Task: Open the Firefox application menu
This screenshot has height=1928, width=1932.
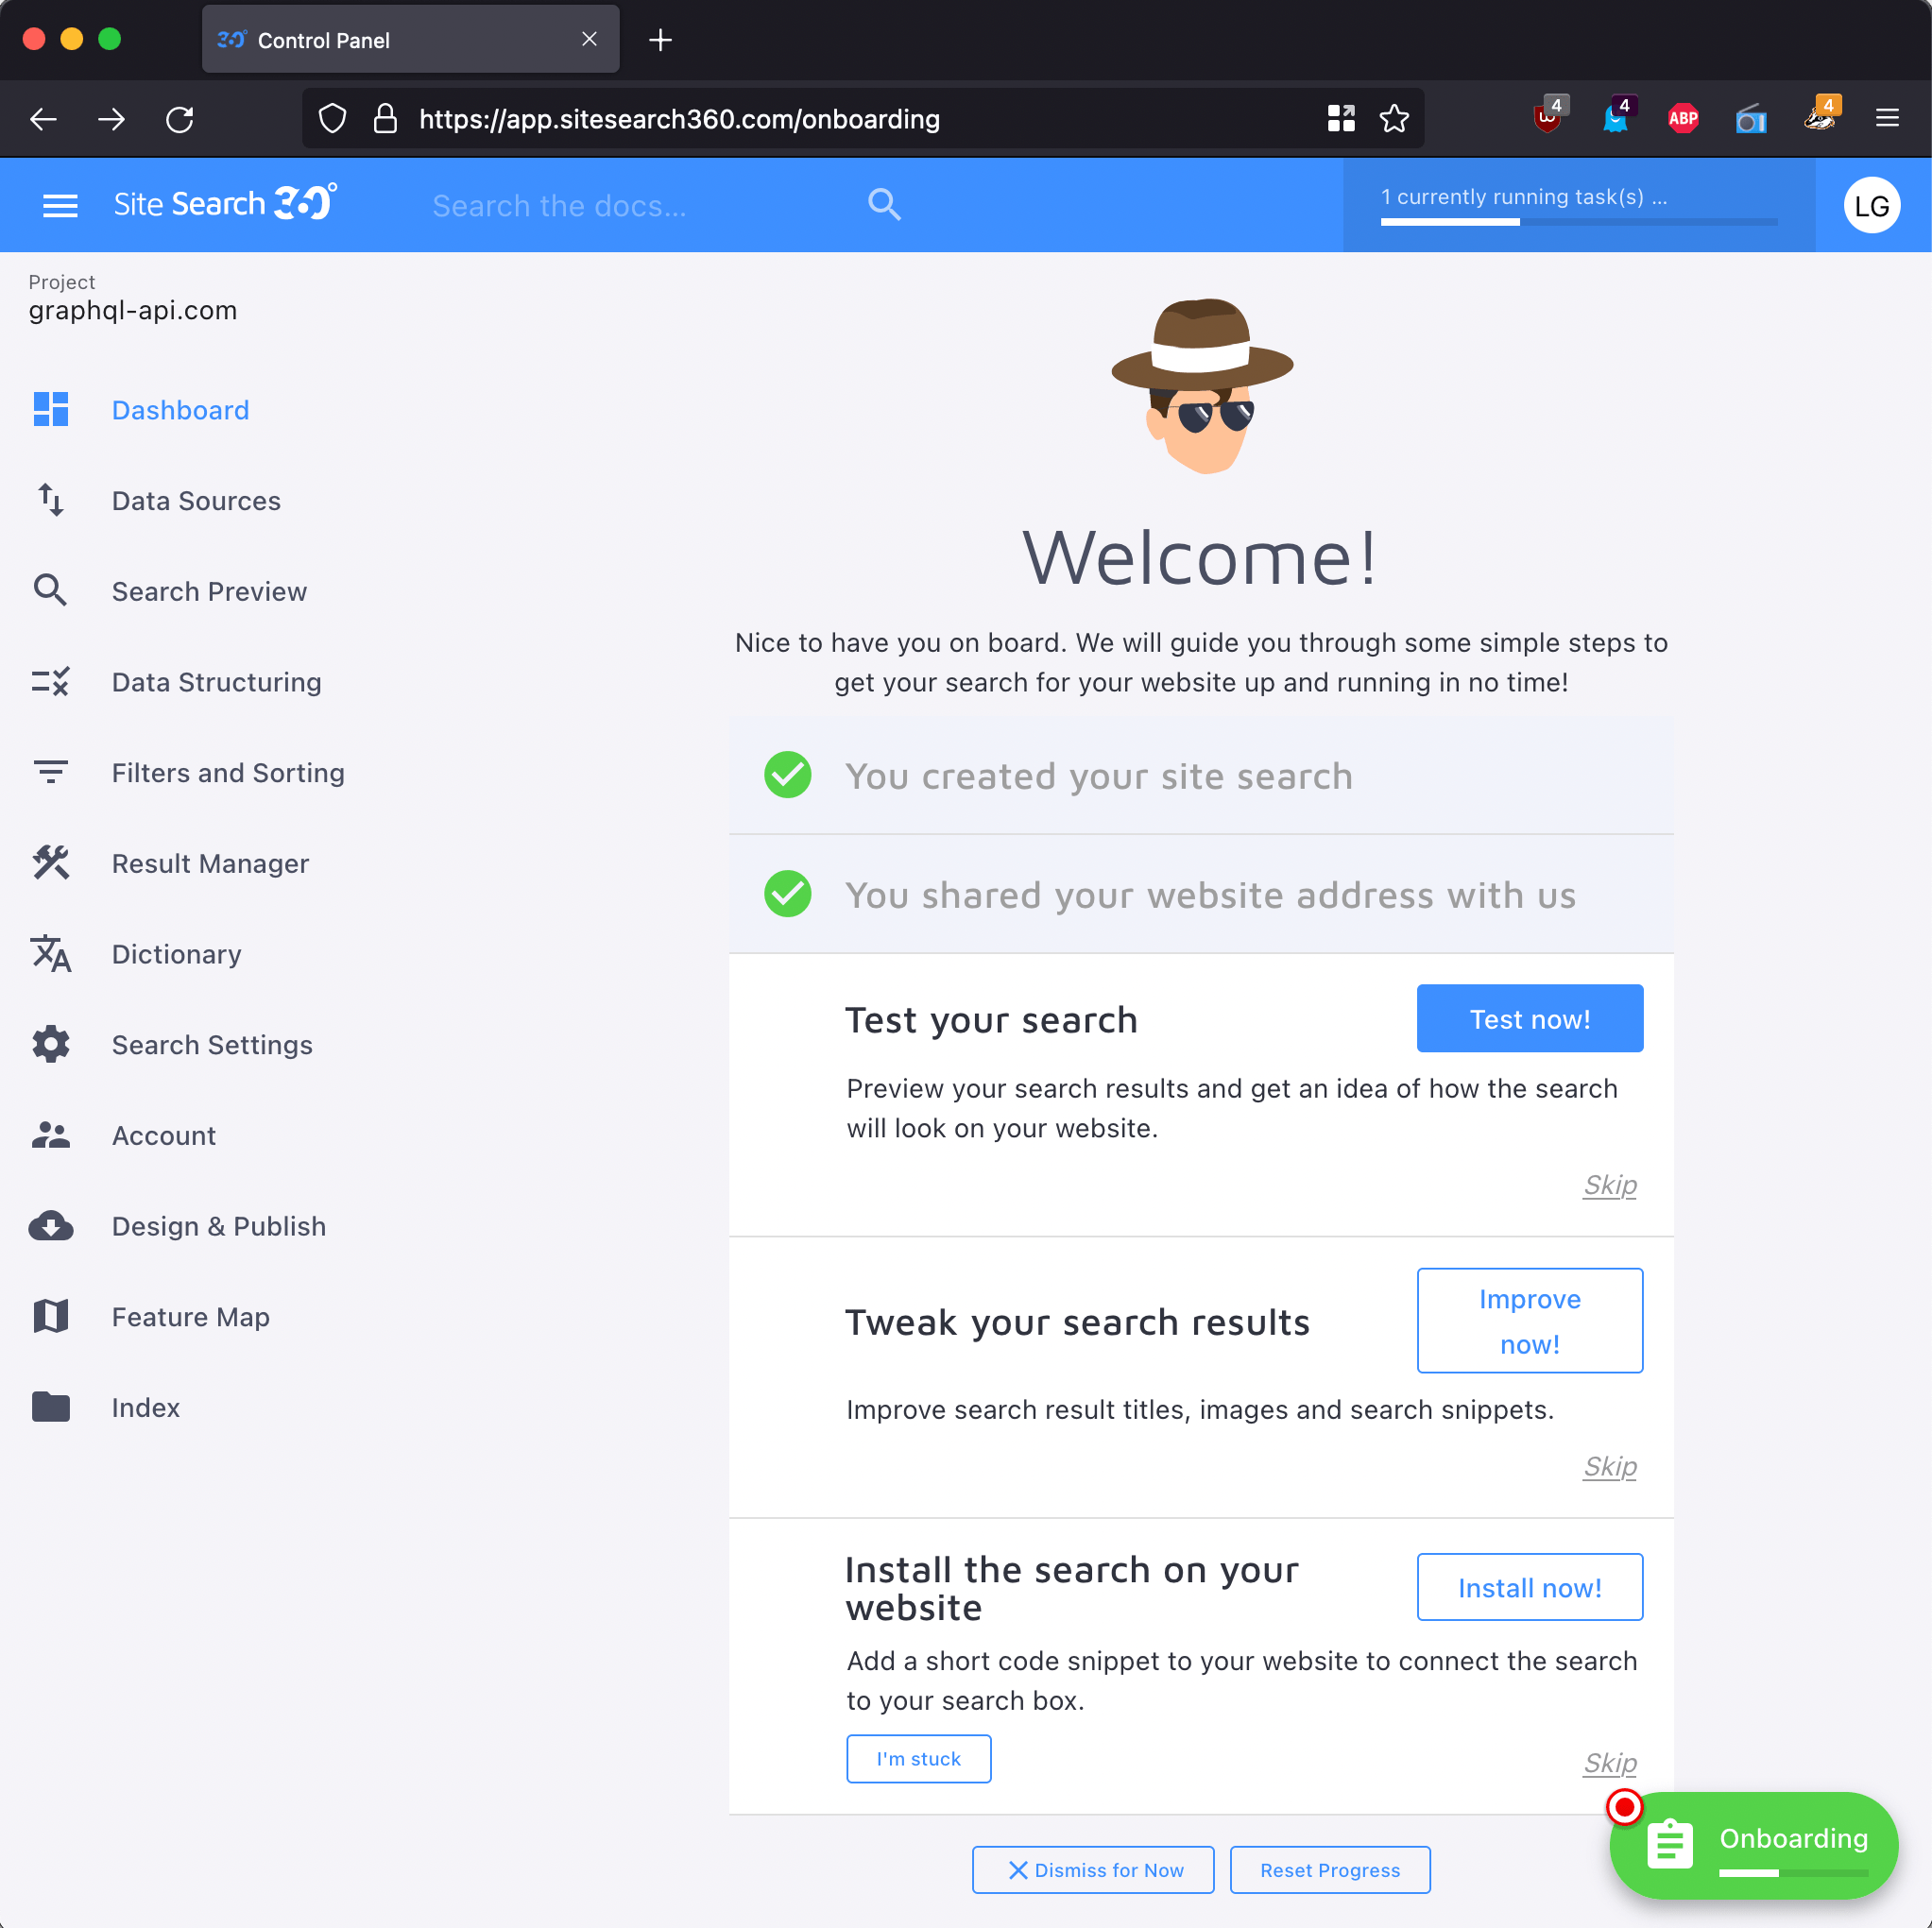Action: point(1888,118)
